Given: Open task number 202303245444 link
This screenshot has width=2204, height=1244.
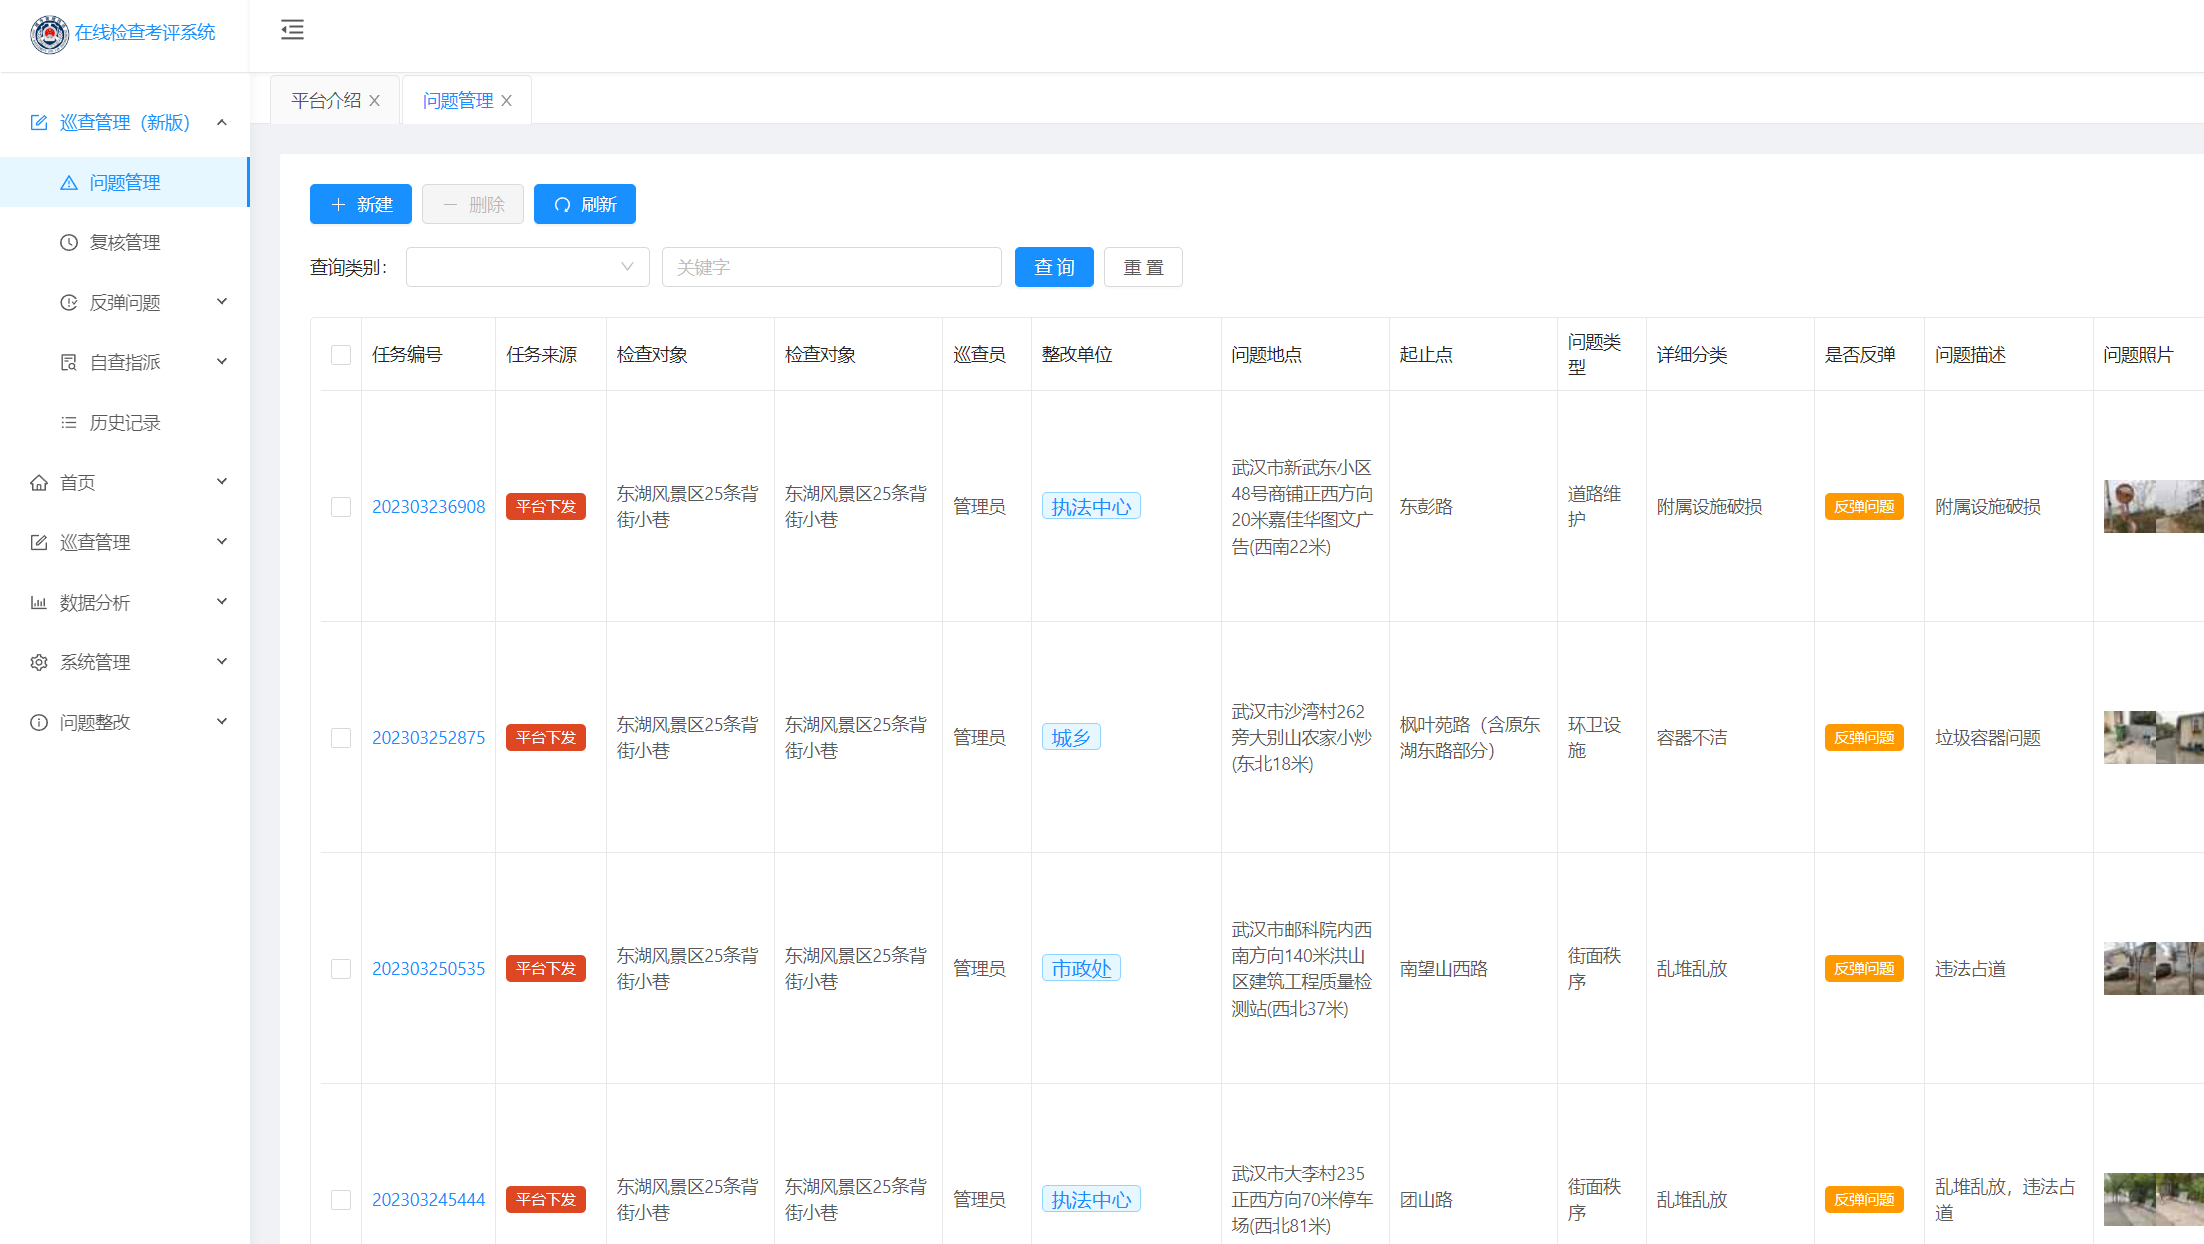Looking at the screenshot, I should pyautogui.click(x=428, y=1200).
